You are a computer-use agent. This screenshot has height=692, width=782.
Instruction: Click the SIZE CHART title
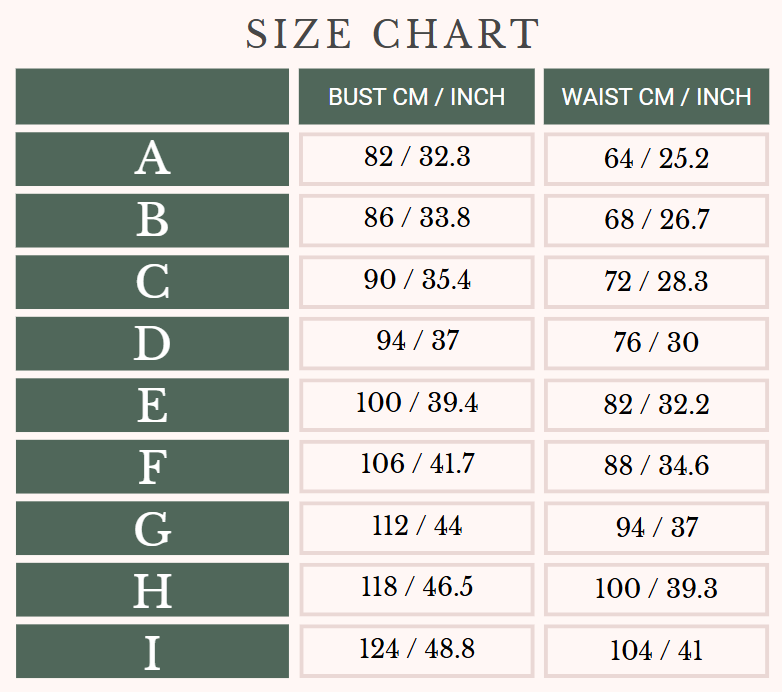point(392,34)
